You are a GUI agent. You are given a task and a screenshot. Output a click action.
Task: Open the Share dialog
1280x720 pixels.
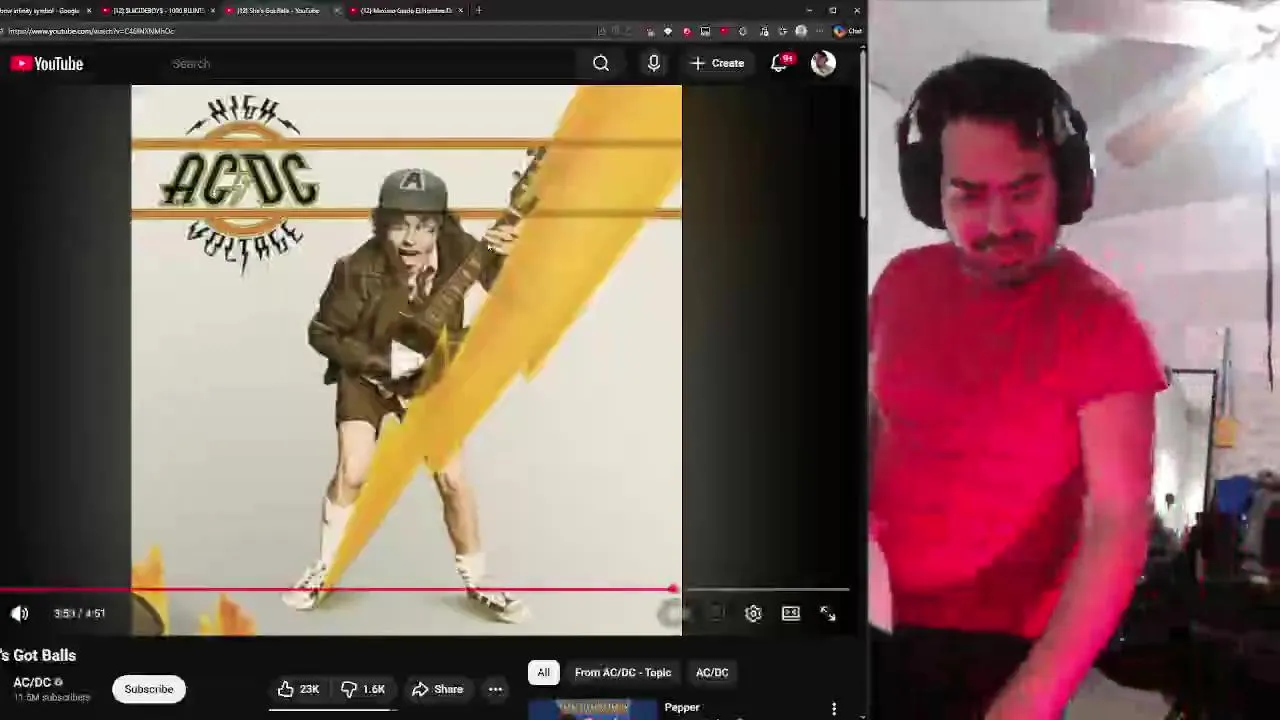(x=437, y=689)
